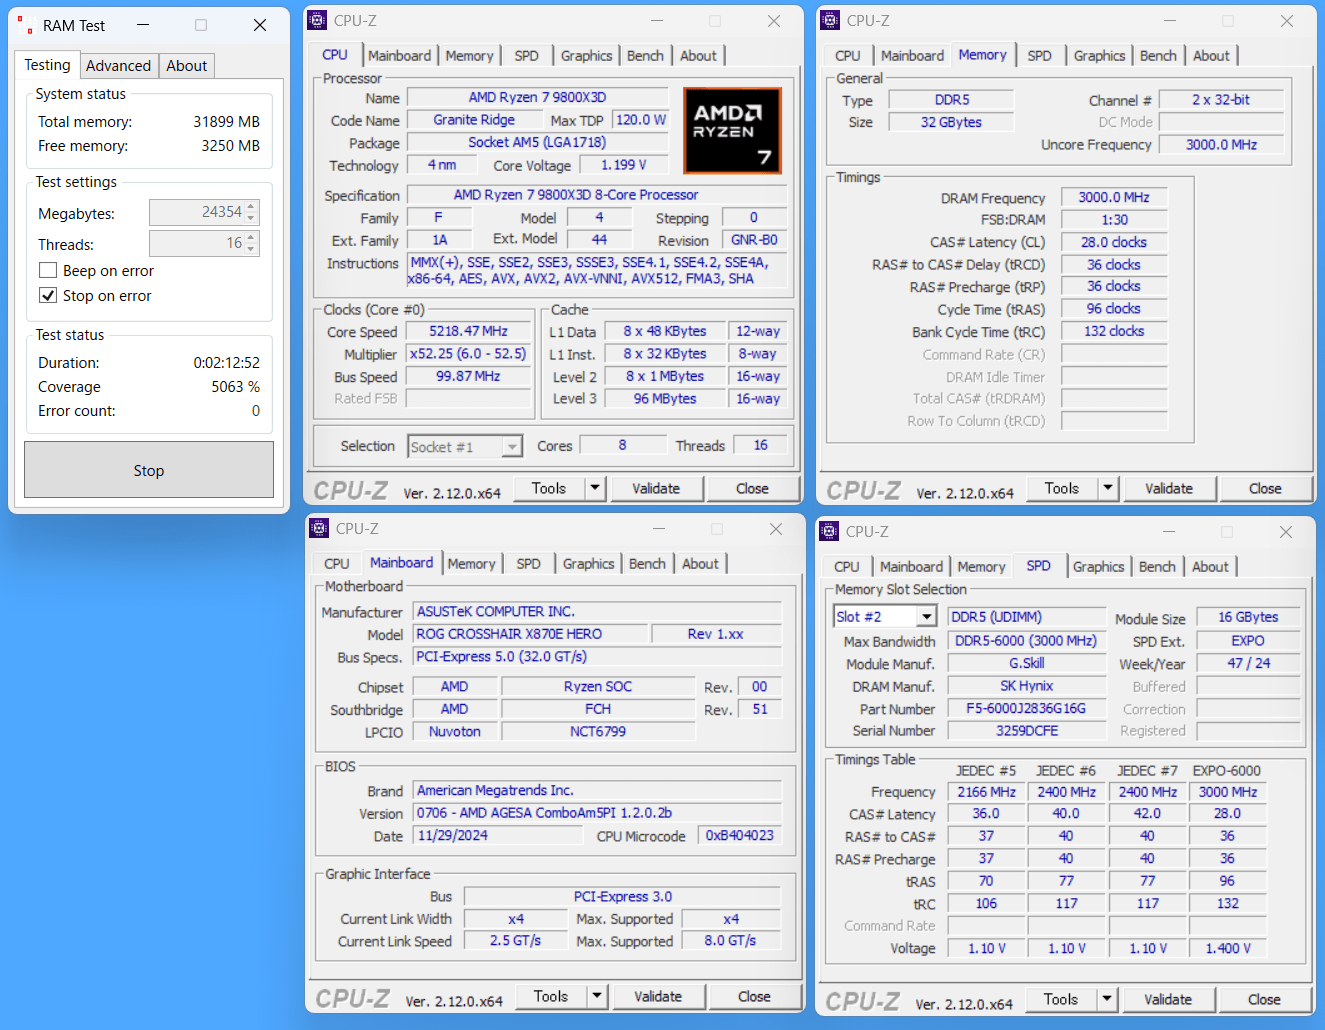This screenshot has width=1325, height=1030.
Task: Open SPD tab in Mainboard window
Action: point(528,564)
